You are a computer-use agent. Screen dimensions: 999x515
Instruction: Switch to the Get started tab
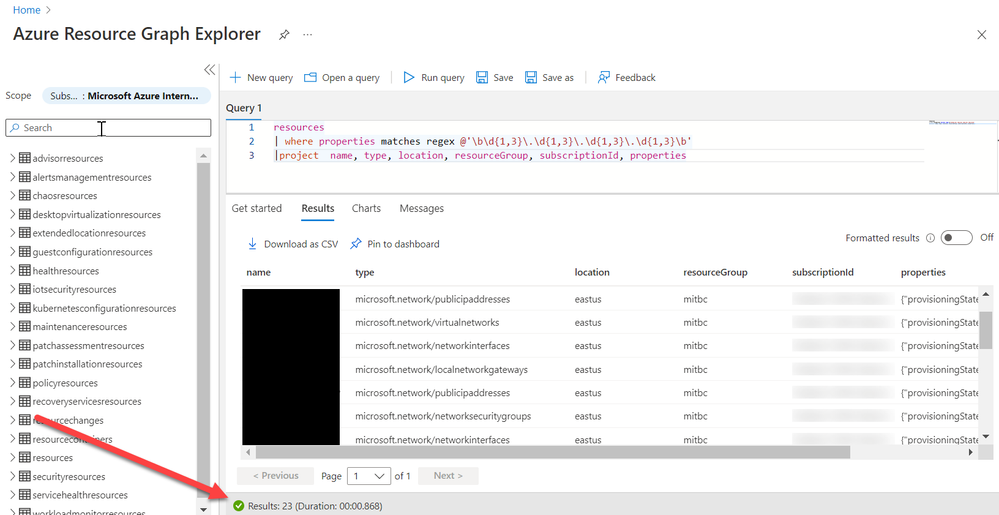(256, 208)
